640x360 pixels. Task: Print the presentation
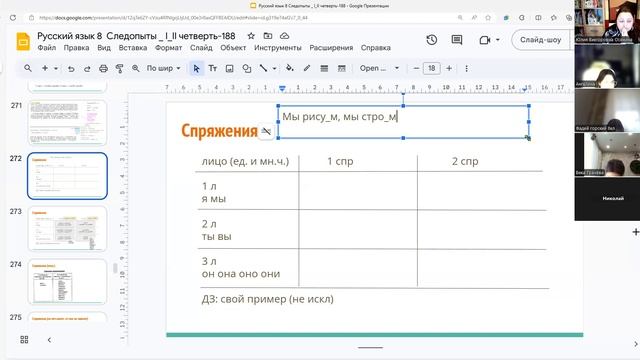103,69
